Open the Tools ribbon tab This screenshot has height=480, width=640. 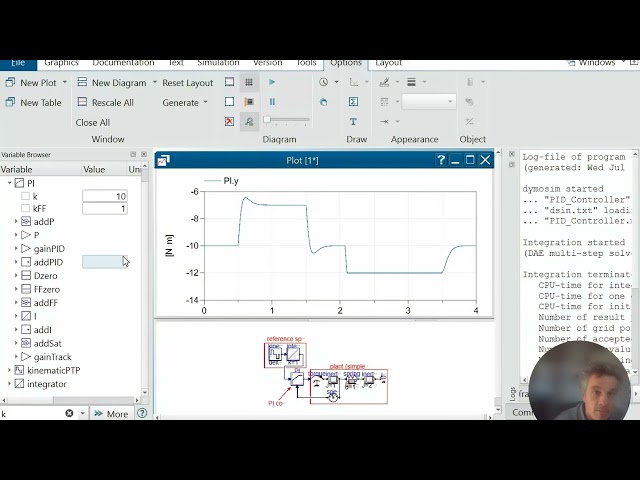pos(306,62)
